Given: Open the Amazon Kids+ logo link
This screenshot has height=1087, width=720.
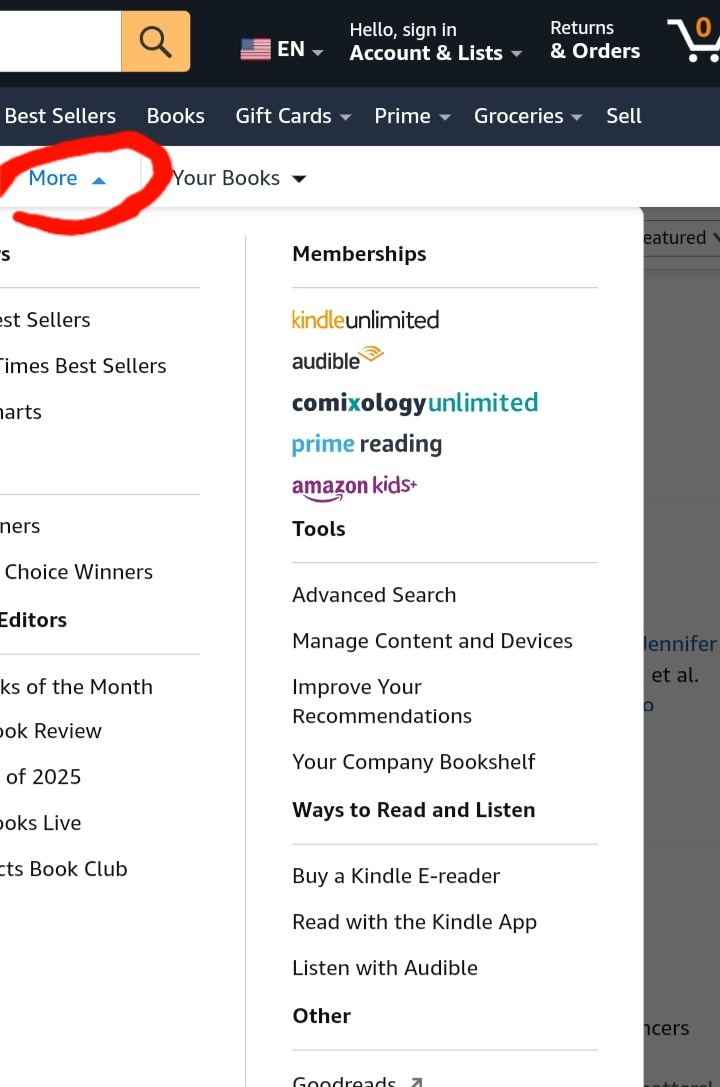Looking at the screenshot, I should [354, 487].
